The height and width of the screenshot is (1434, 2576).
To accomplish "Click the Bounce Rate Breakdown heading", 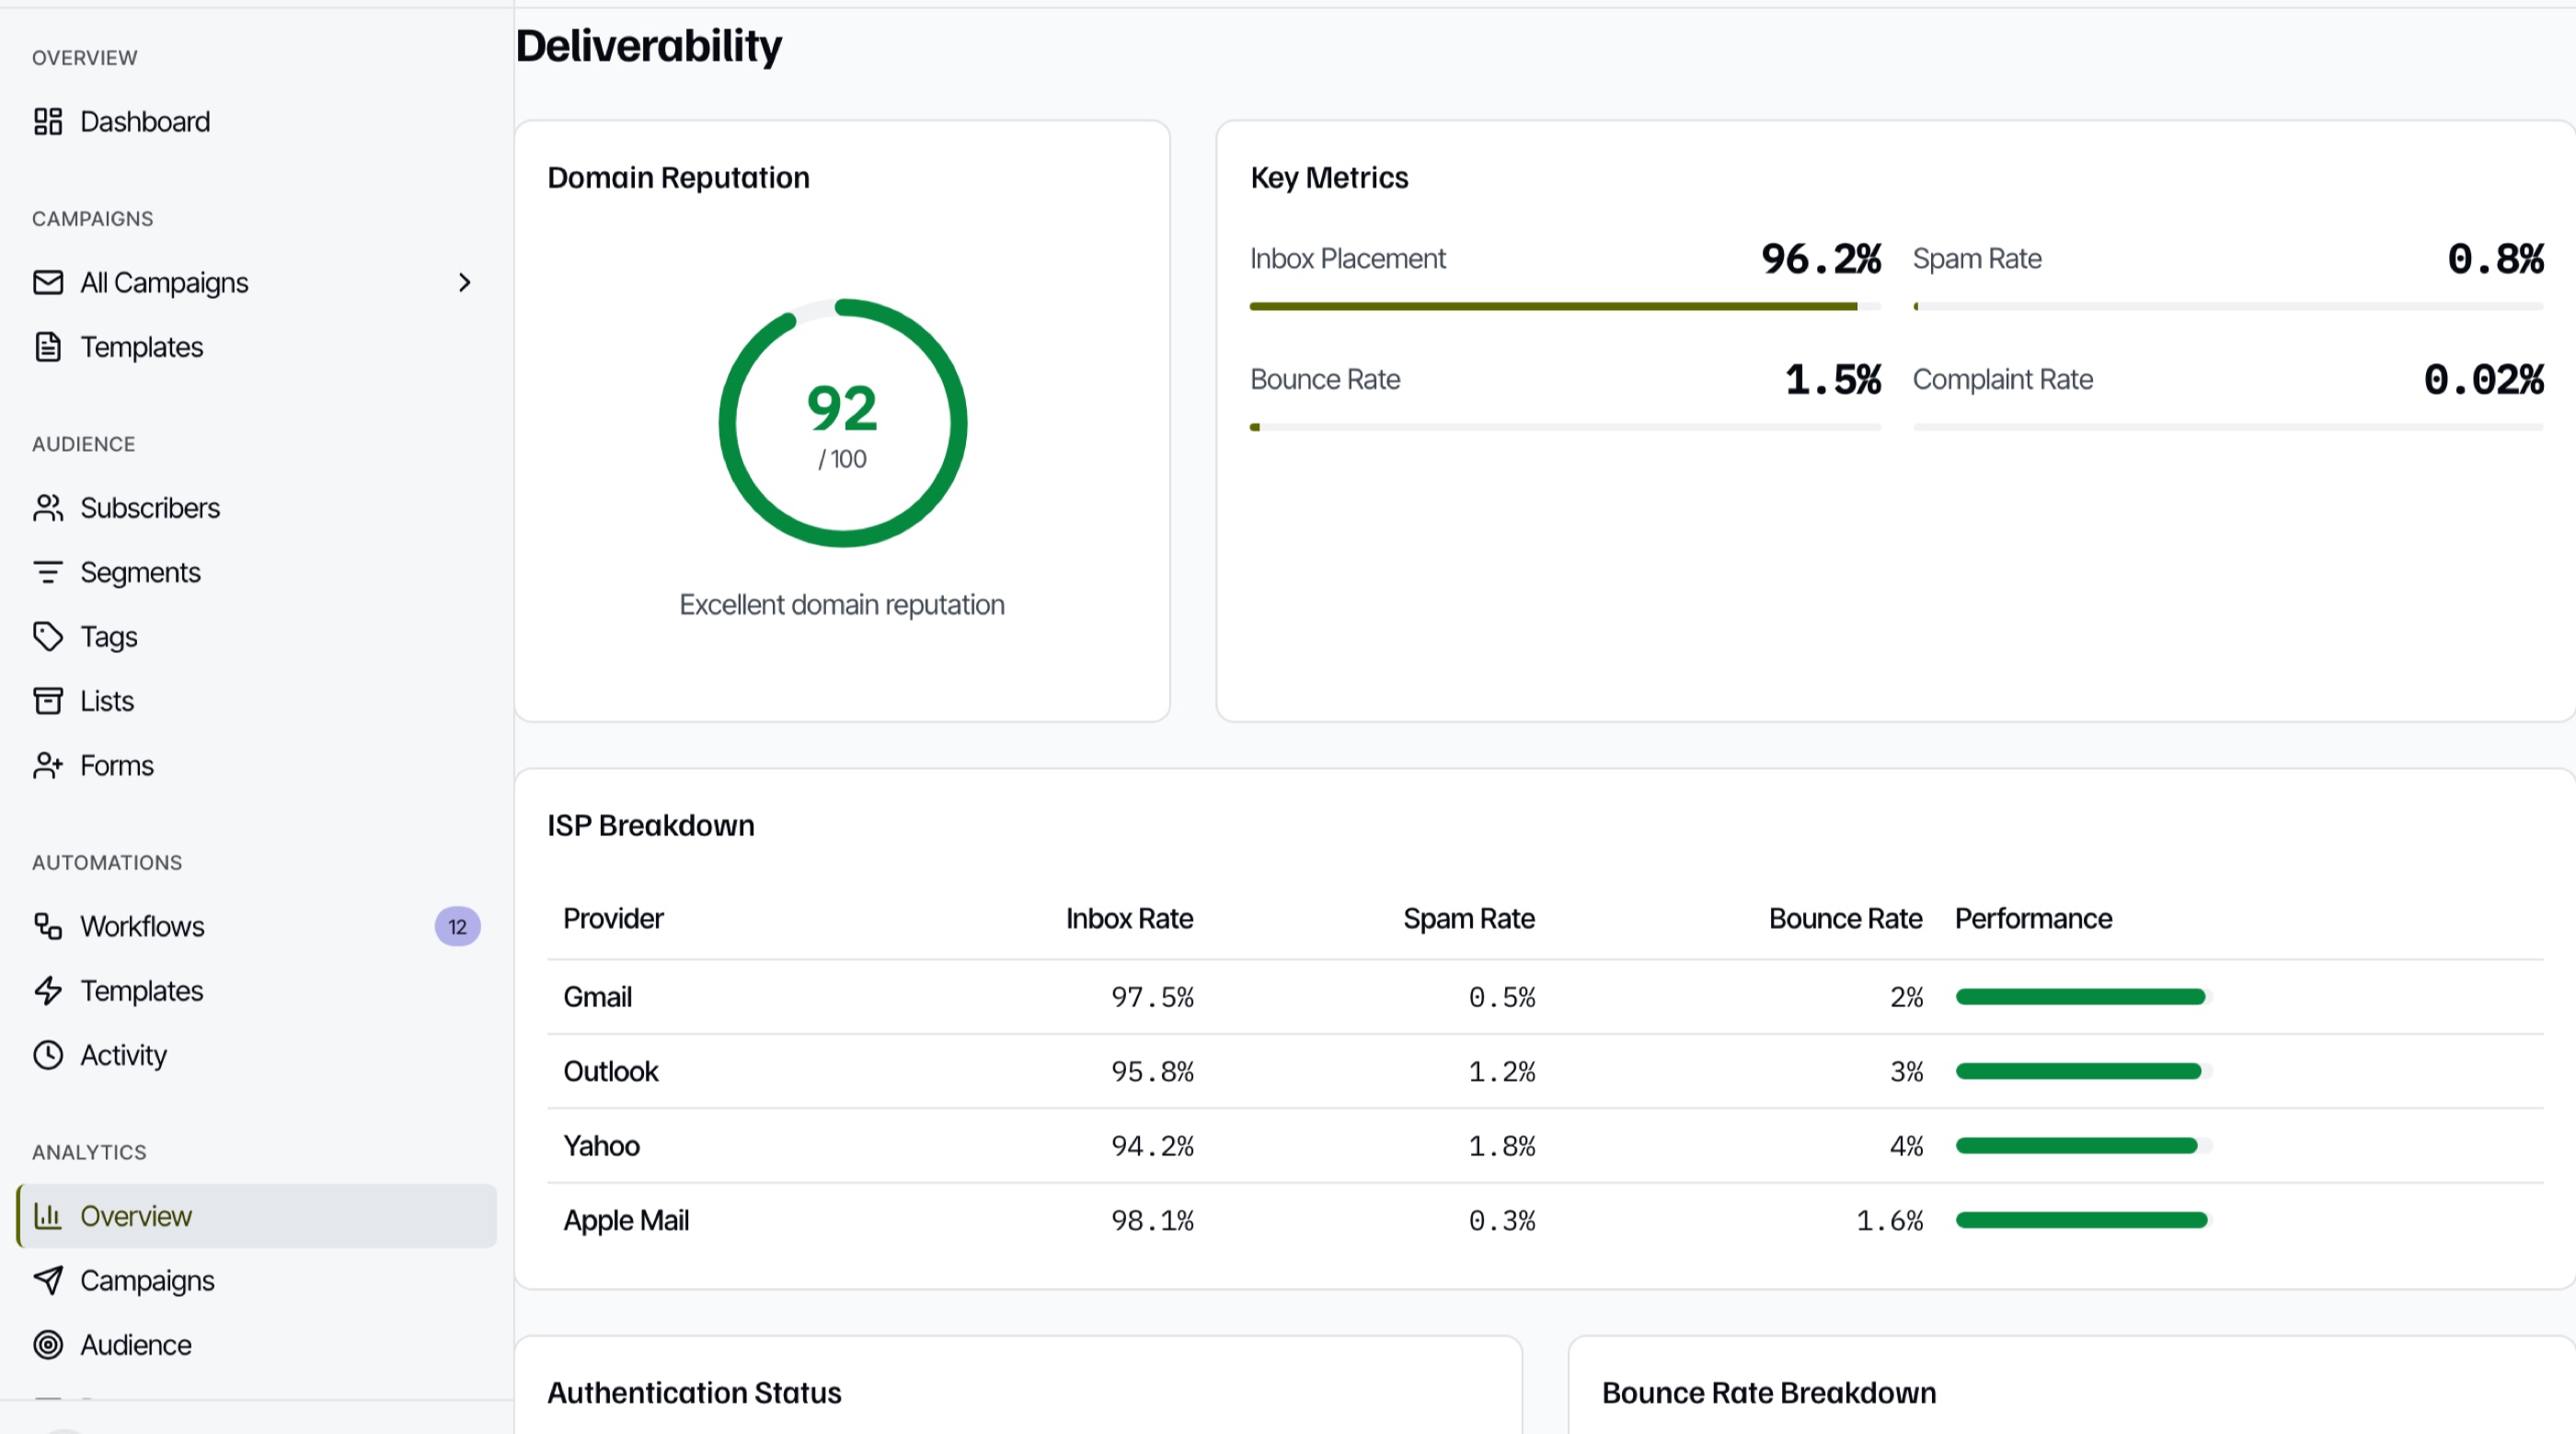I will (x=1769, y=1393).
